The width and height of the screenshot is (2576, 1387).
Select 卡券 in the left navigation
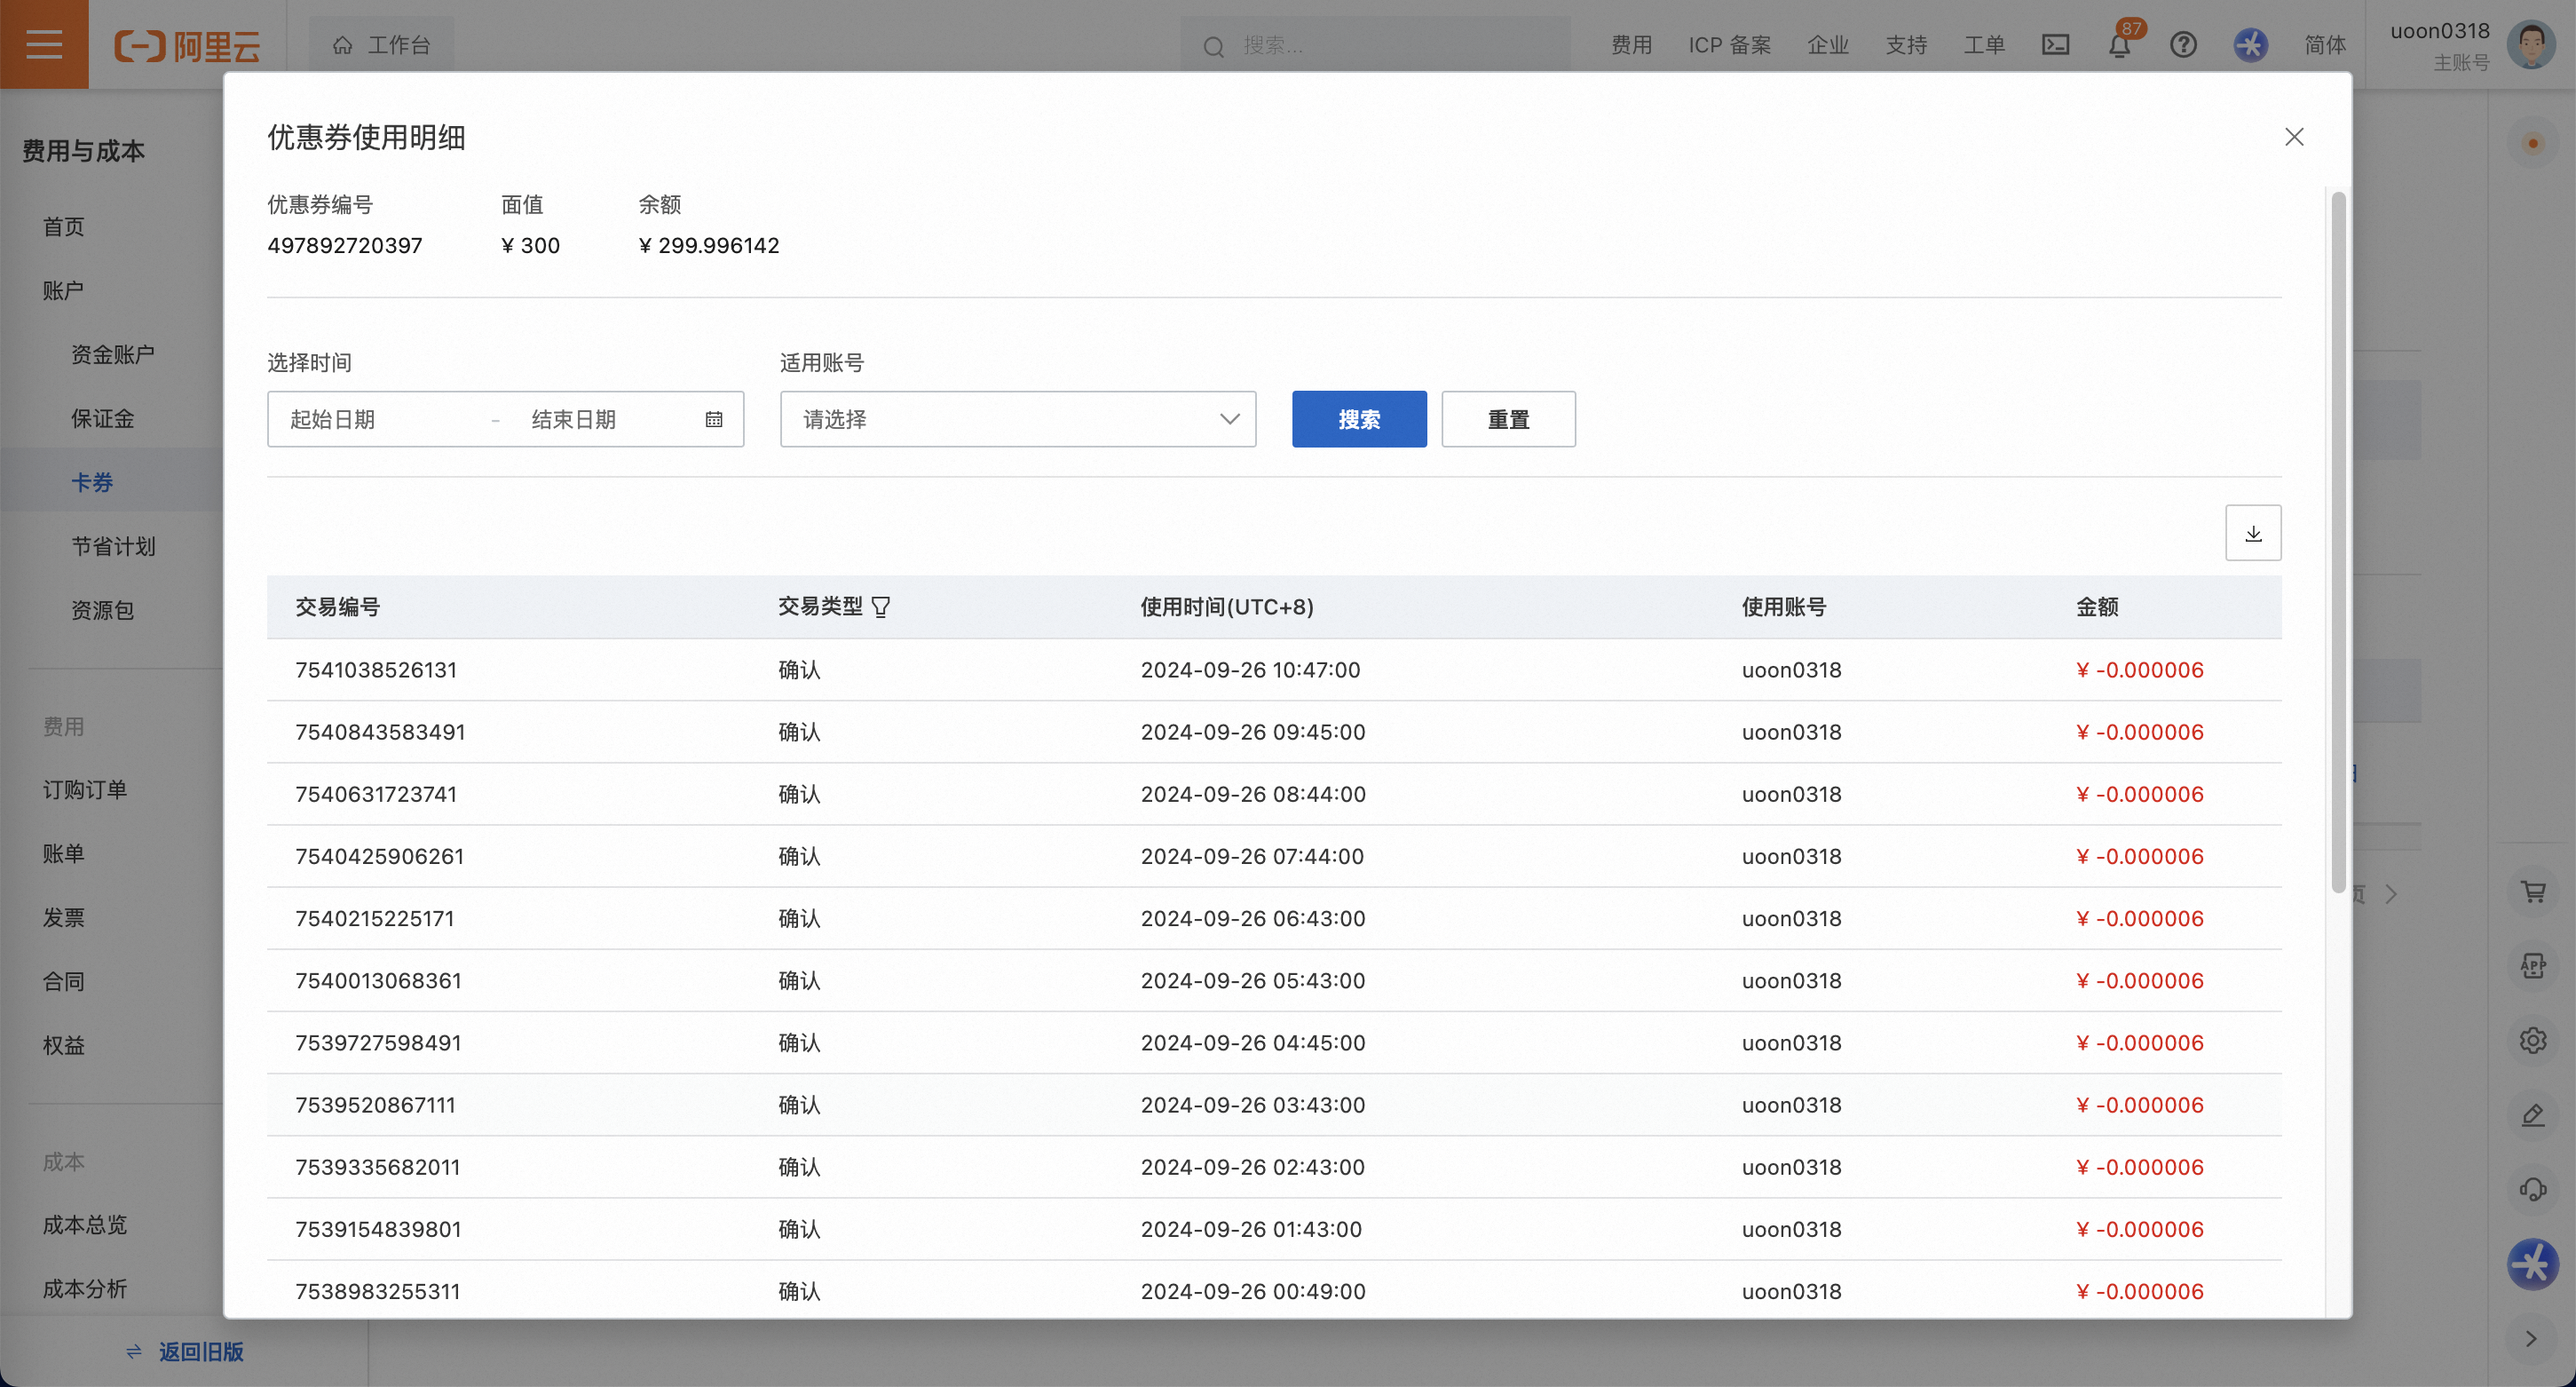[x=92, y=482]
